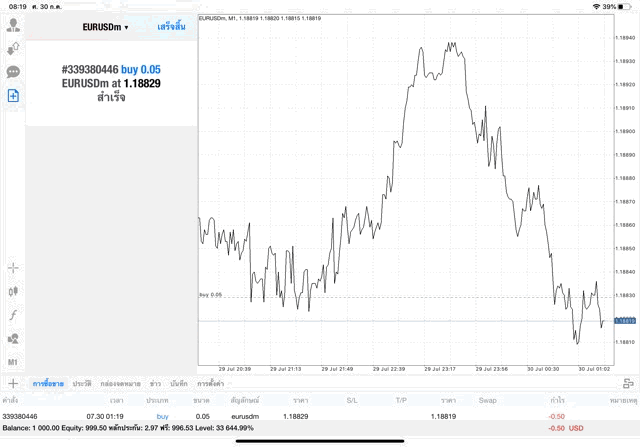This screenshot has width=640, height=447.
Task: Open the บันทึก journal tab
Action: coord(179,384)
